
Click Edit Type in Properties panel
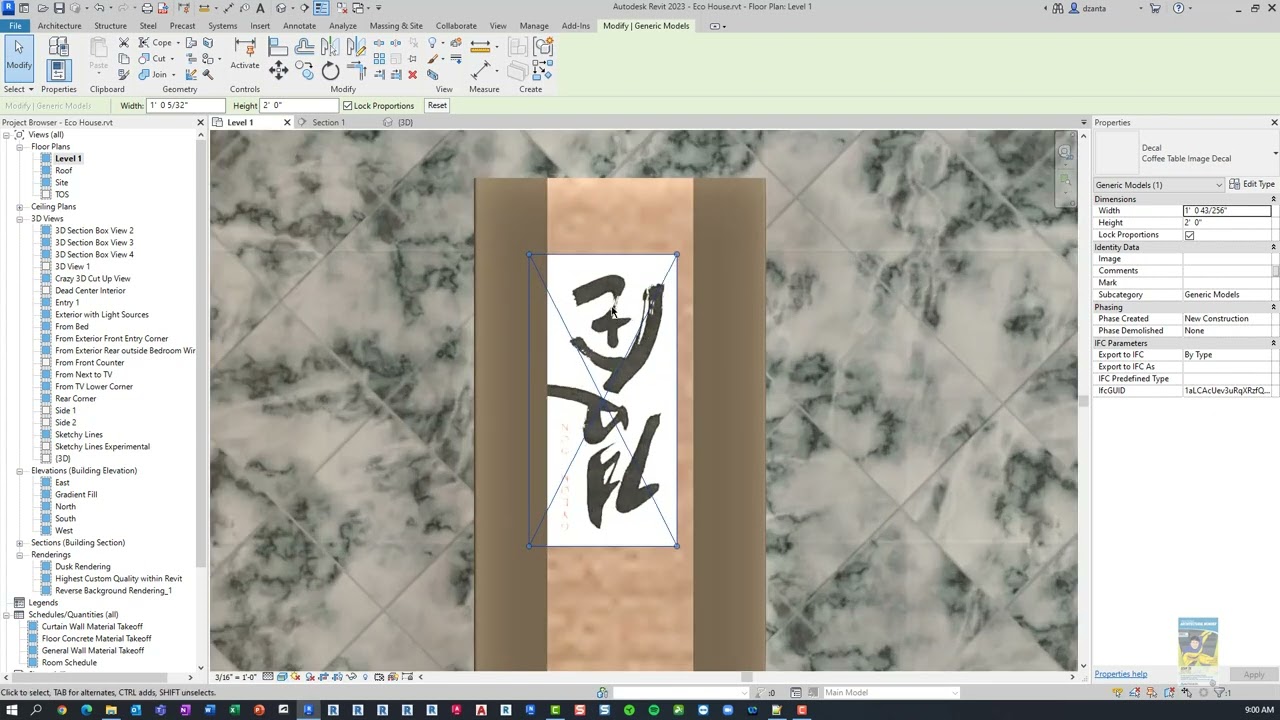point(1252,185)
